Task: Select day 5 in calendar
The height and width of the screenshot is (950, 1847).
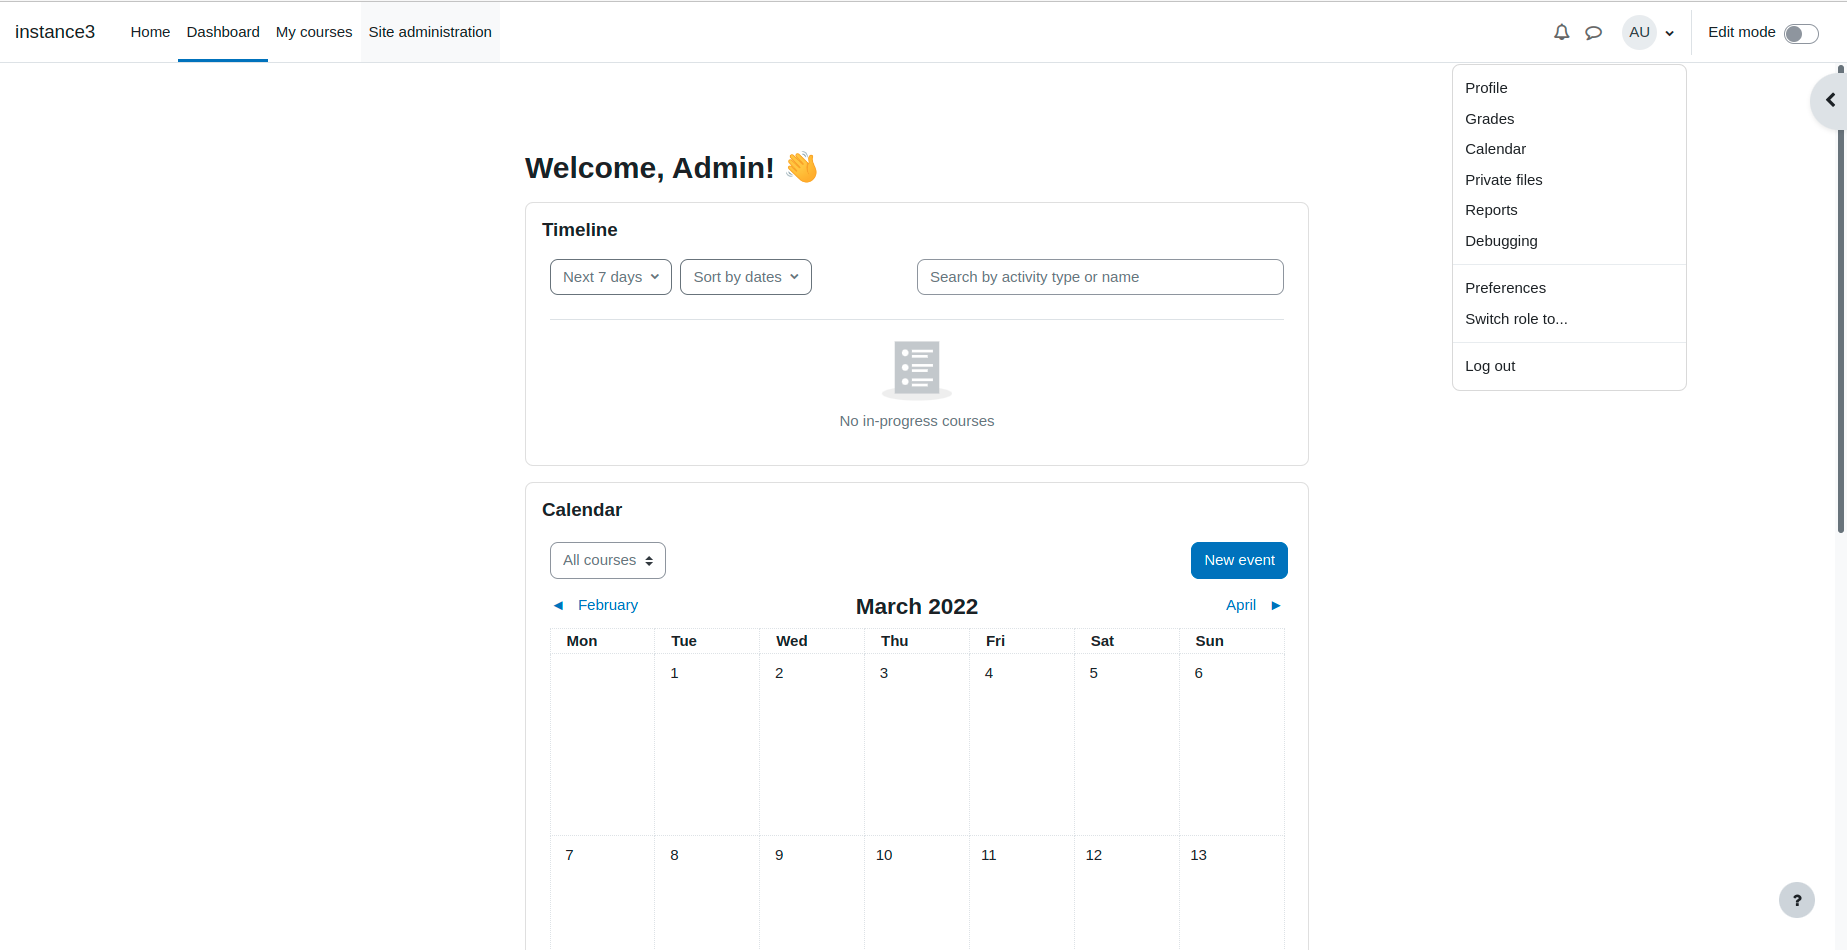Action: 1094,673
